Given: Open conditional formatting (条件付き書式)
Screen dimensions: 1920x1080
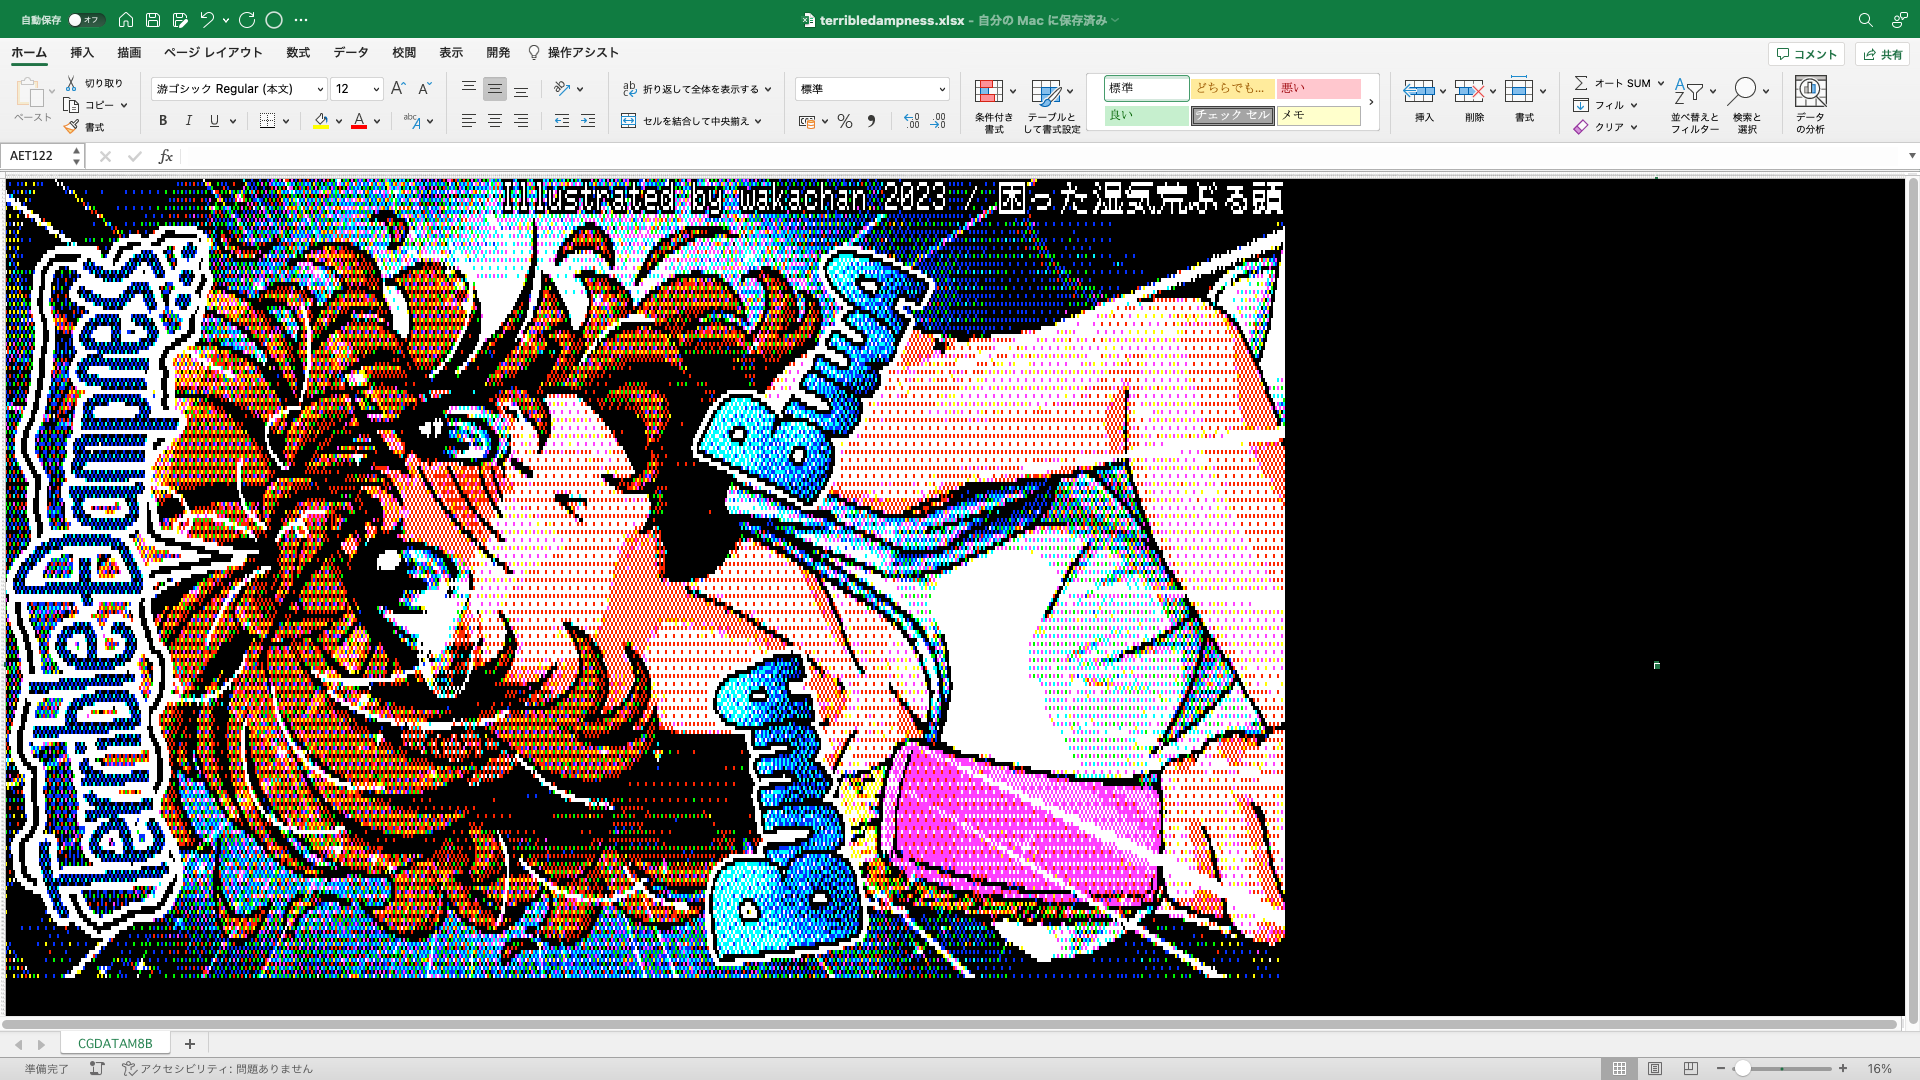Looking at the screenshot, I should pos(993,105).
